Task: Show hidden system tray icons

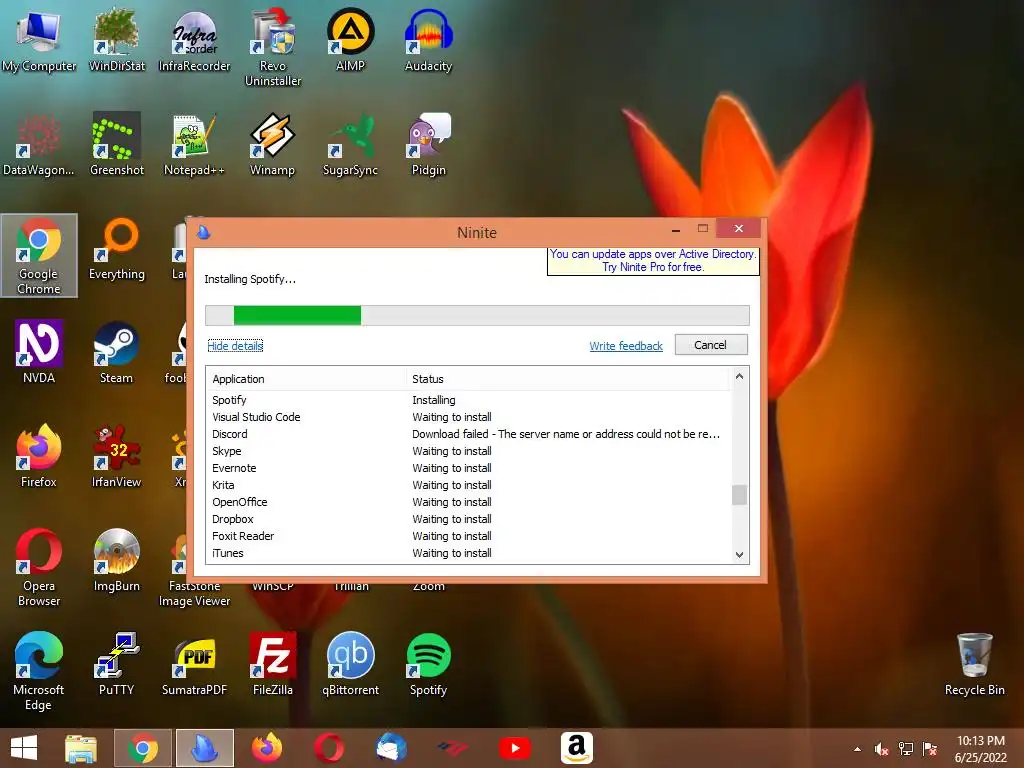Action: point(857,749)
